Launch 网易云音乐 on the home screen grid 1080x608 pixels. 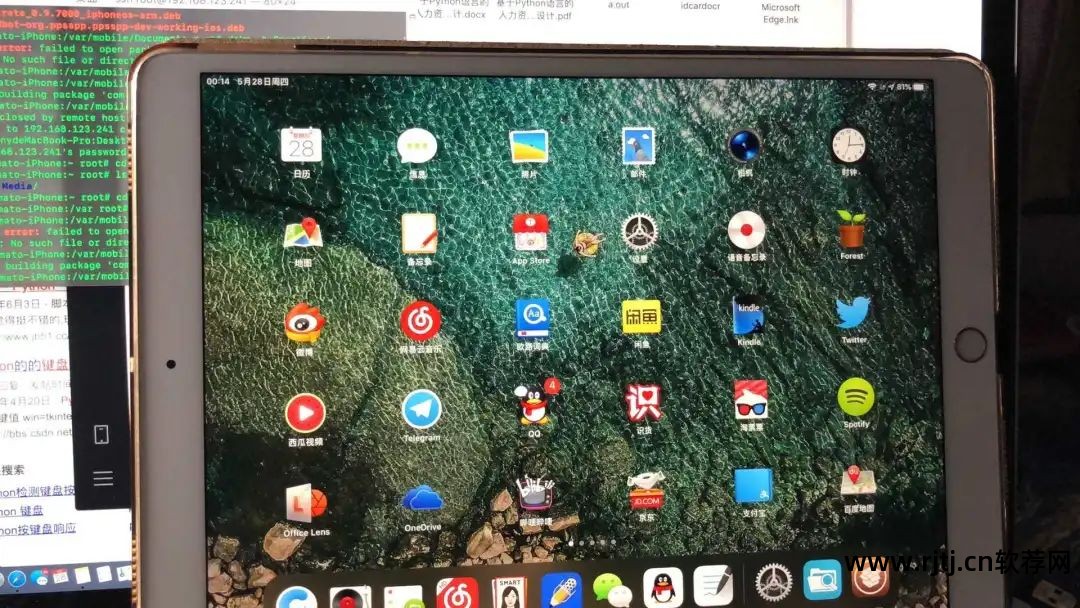421,321
